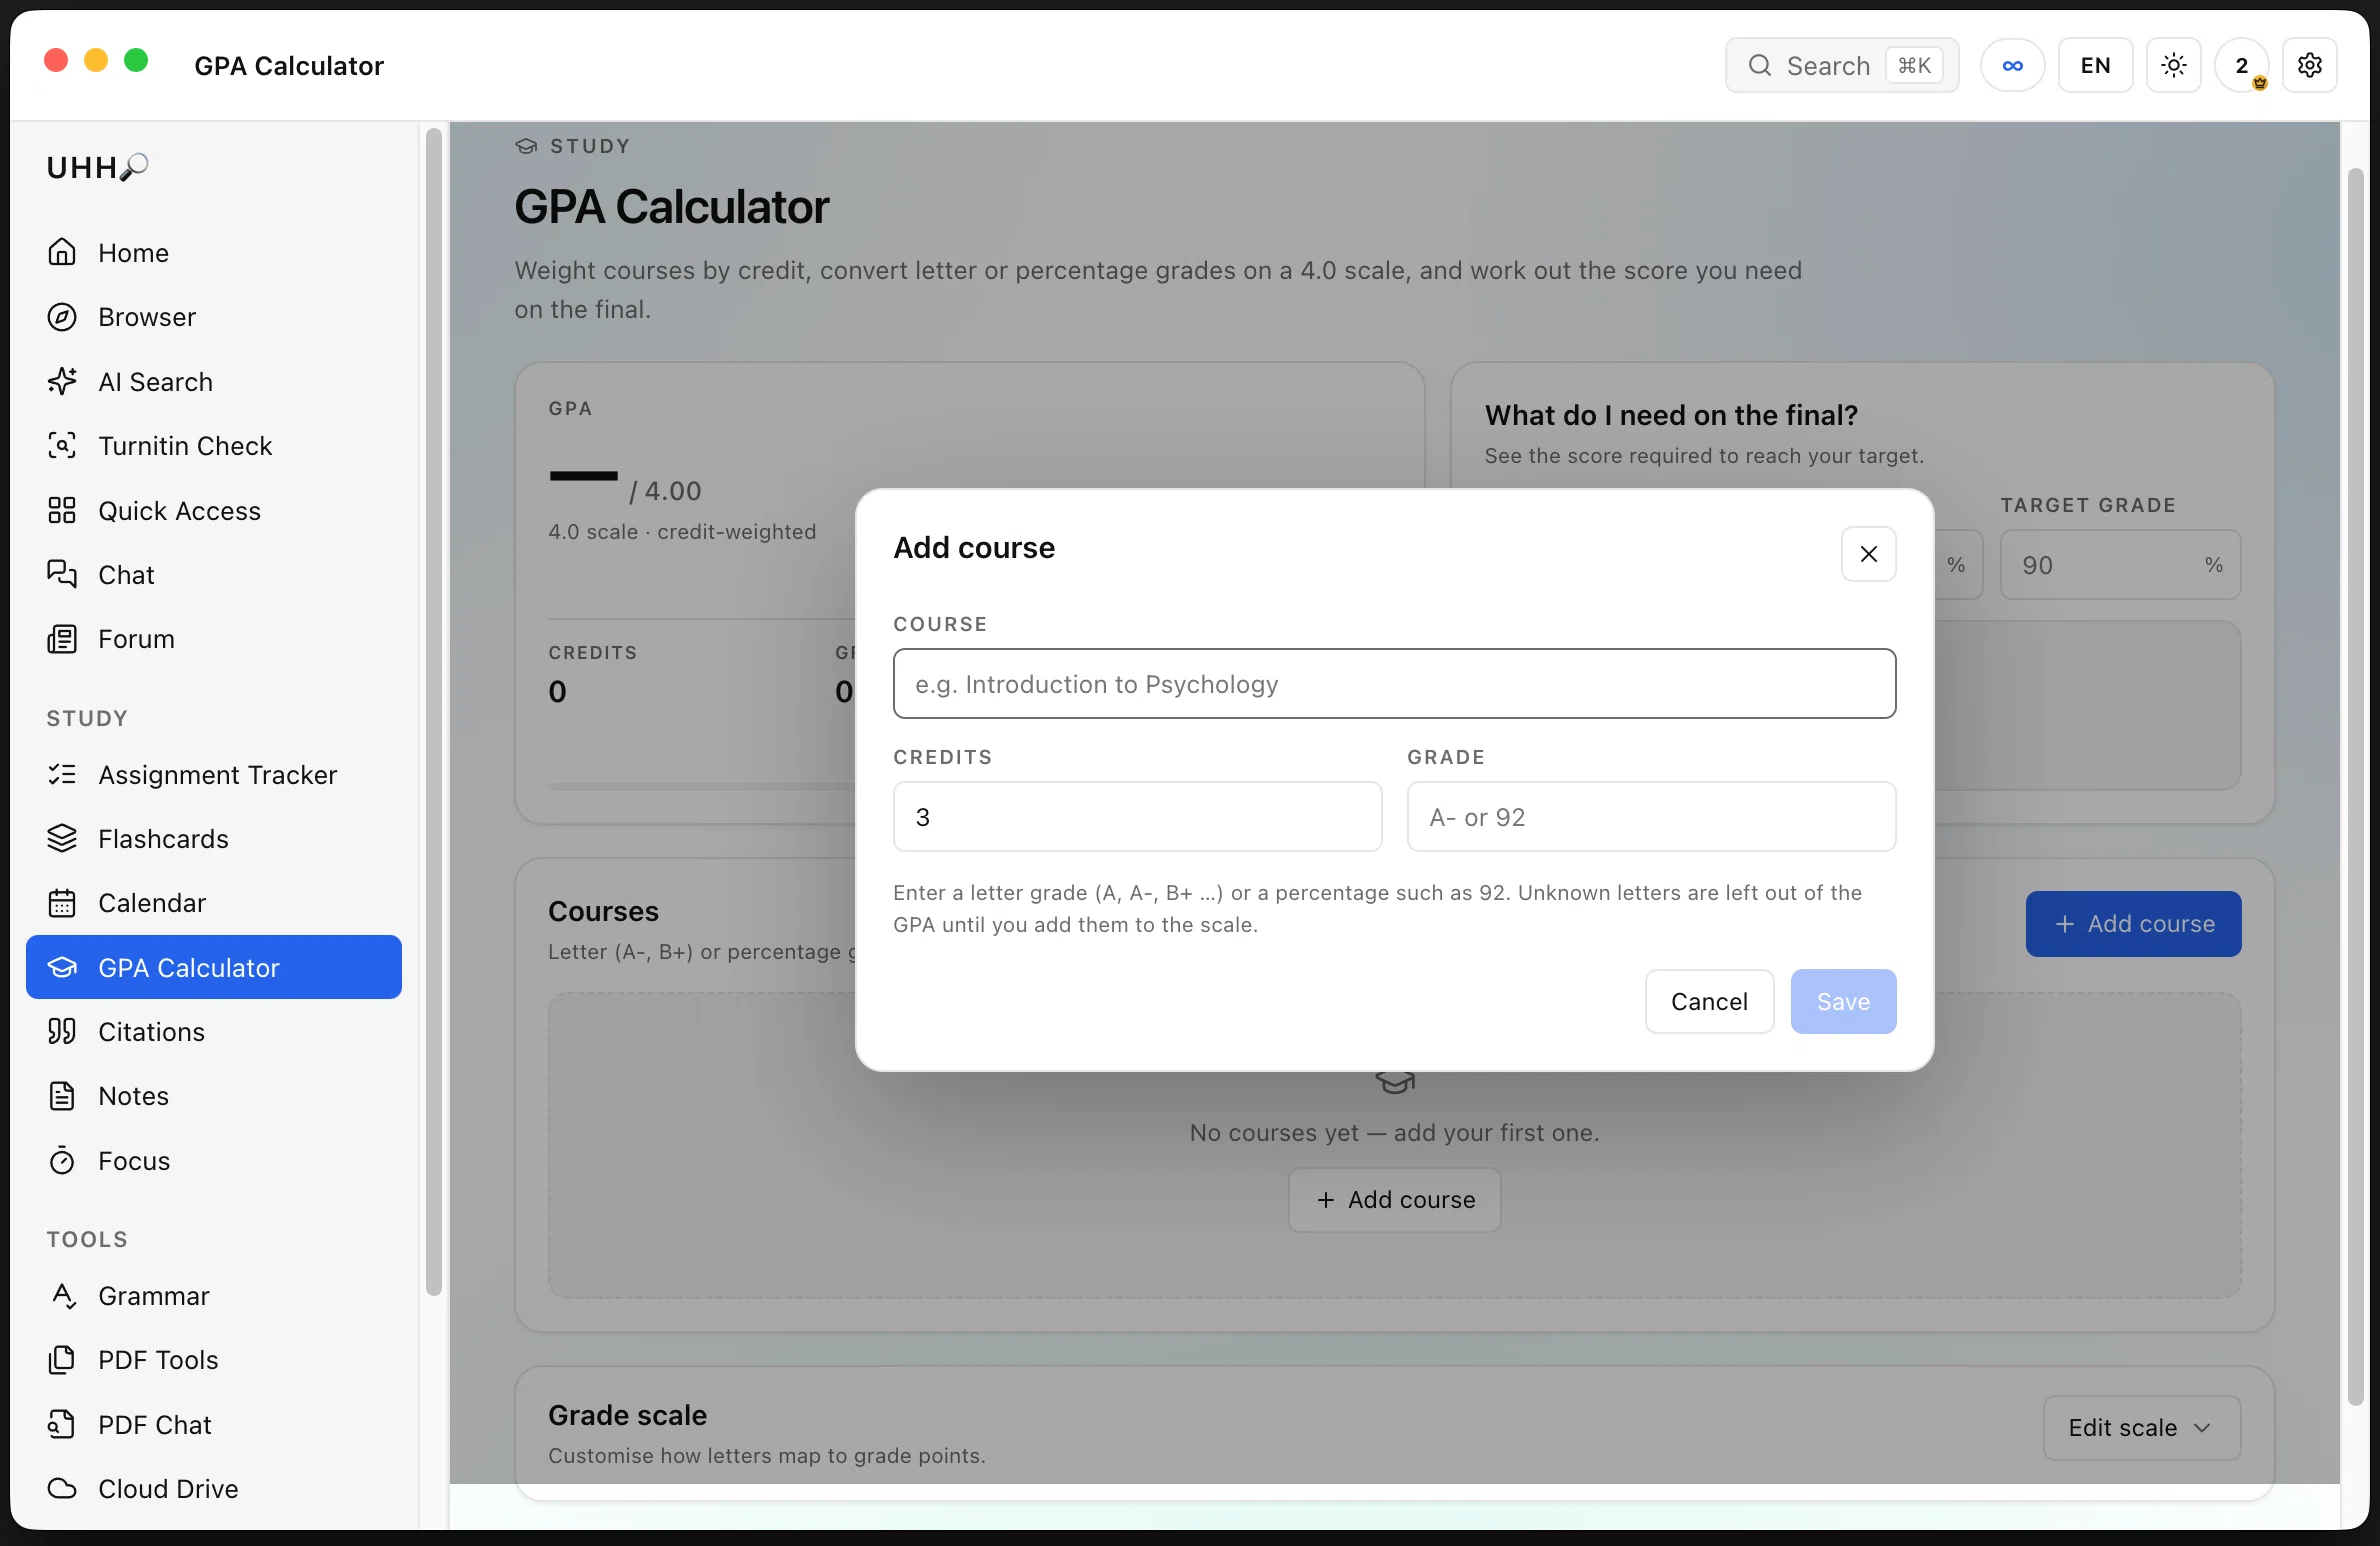Click the UHH logo in sidebar

(98, 167)
